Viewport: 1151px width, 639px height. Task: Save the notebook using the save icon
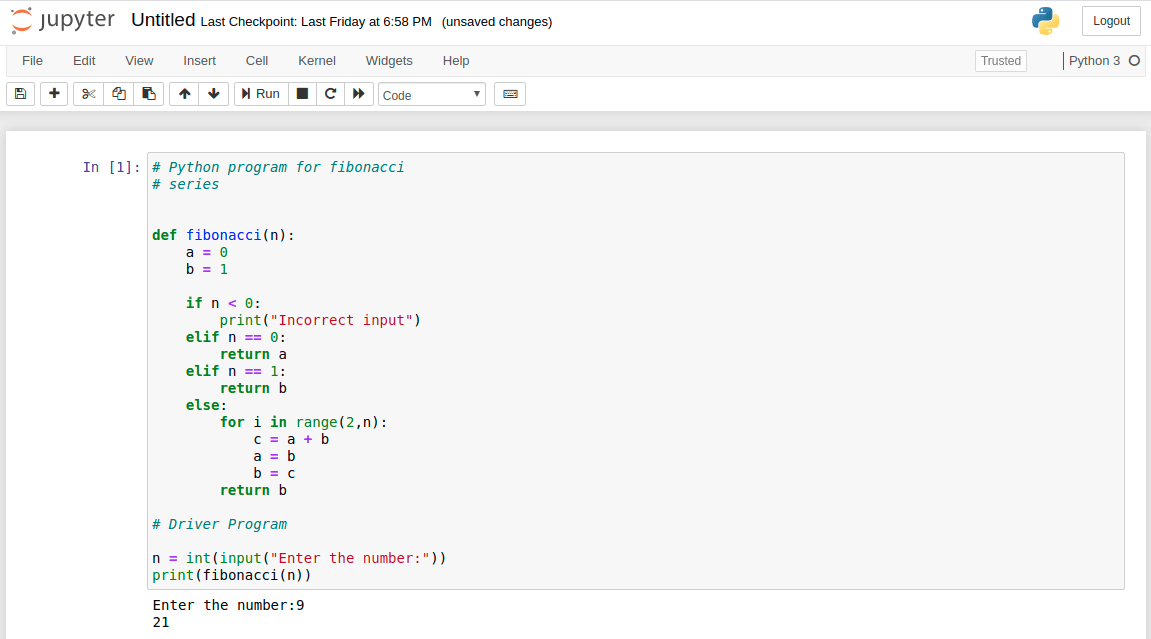click(x=20, y=93)
